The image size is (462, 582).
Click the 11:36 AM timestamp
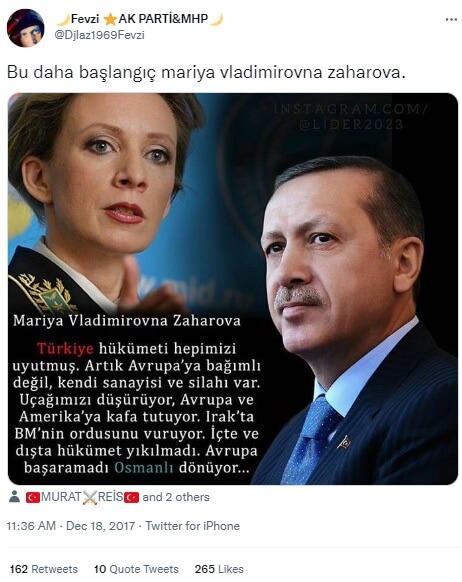point(31,526)
